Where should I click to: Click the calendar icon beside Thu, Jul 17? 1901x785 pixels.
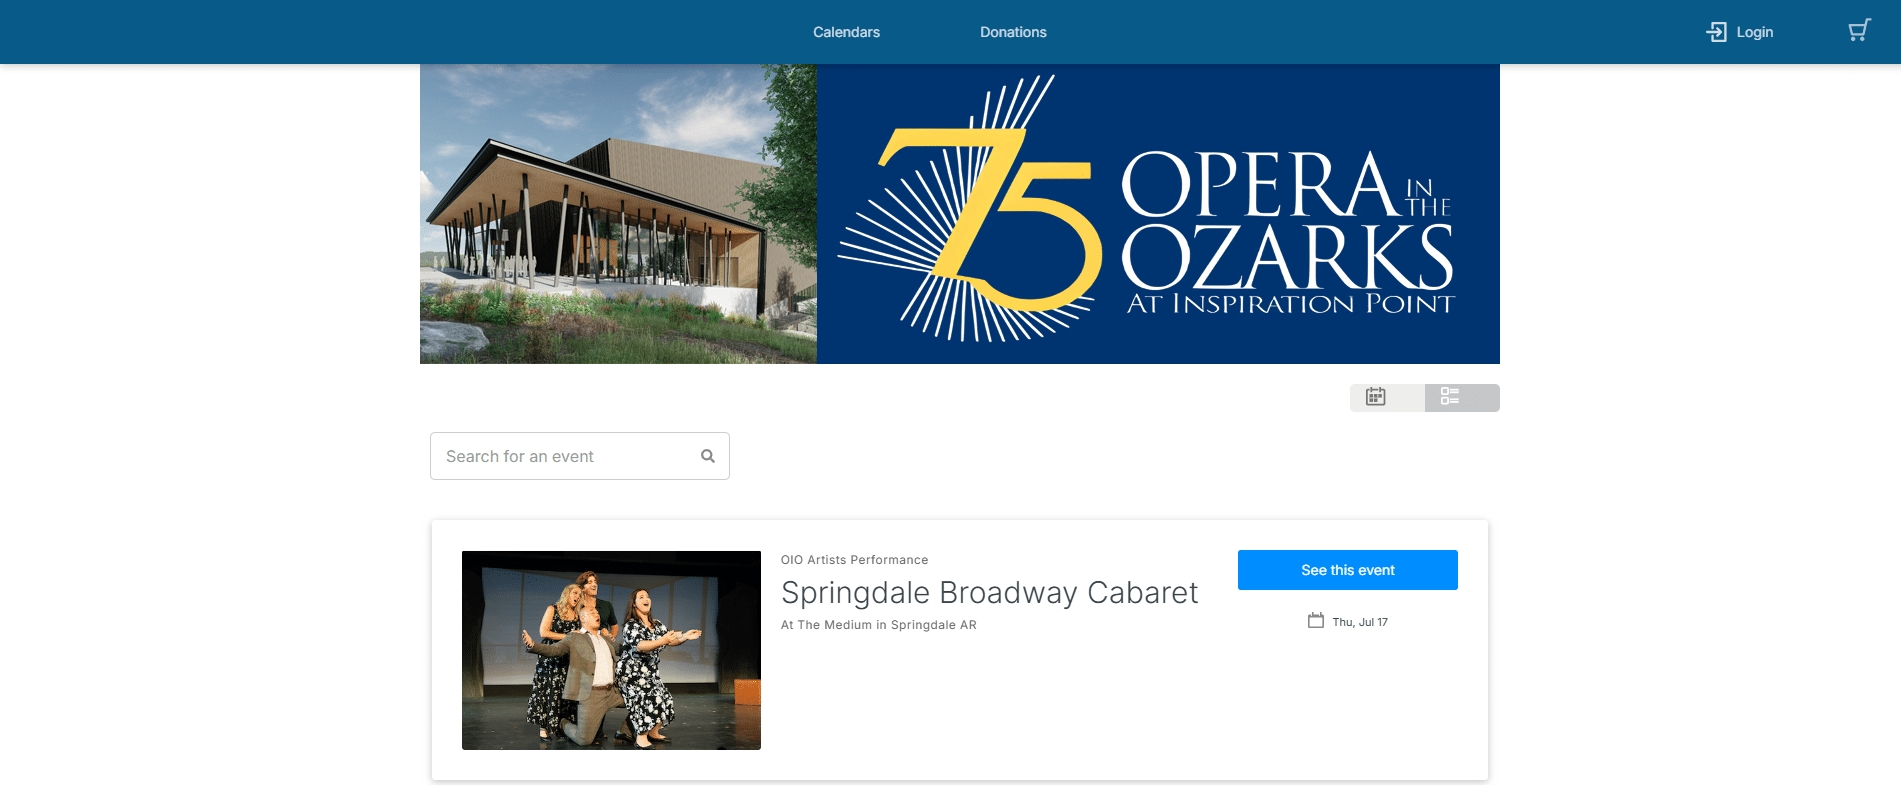pyautogui.click(x=1316, y=621)
